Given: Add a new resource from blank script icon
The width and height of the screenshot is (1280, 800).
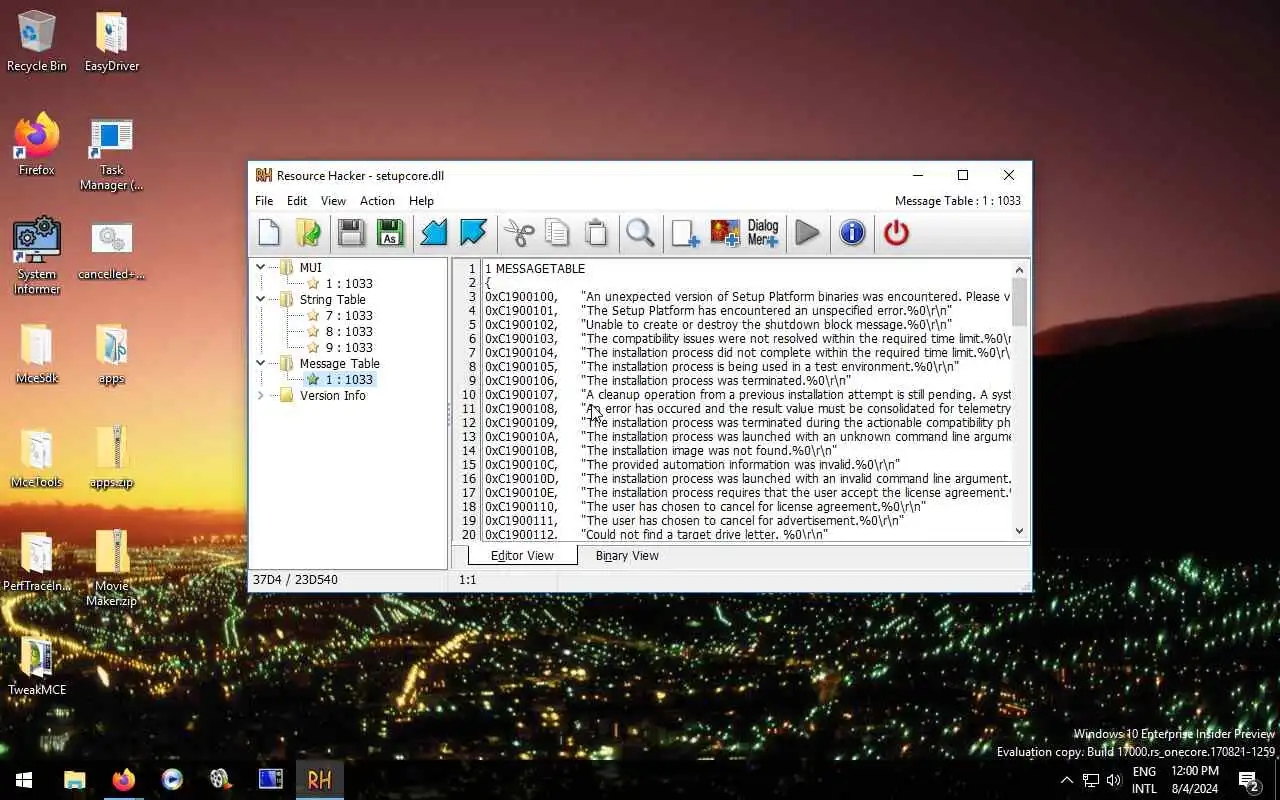Looking at the screenshot, I should [x=685, y=233].
